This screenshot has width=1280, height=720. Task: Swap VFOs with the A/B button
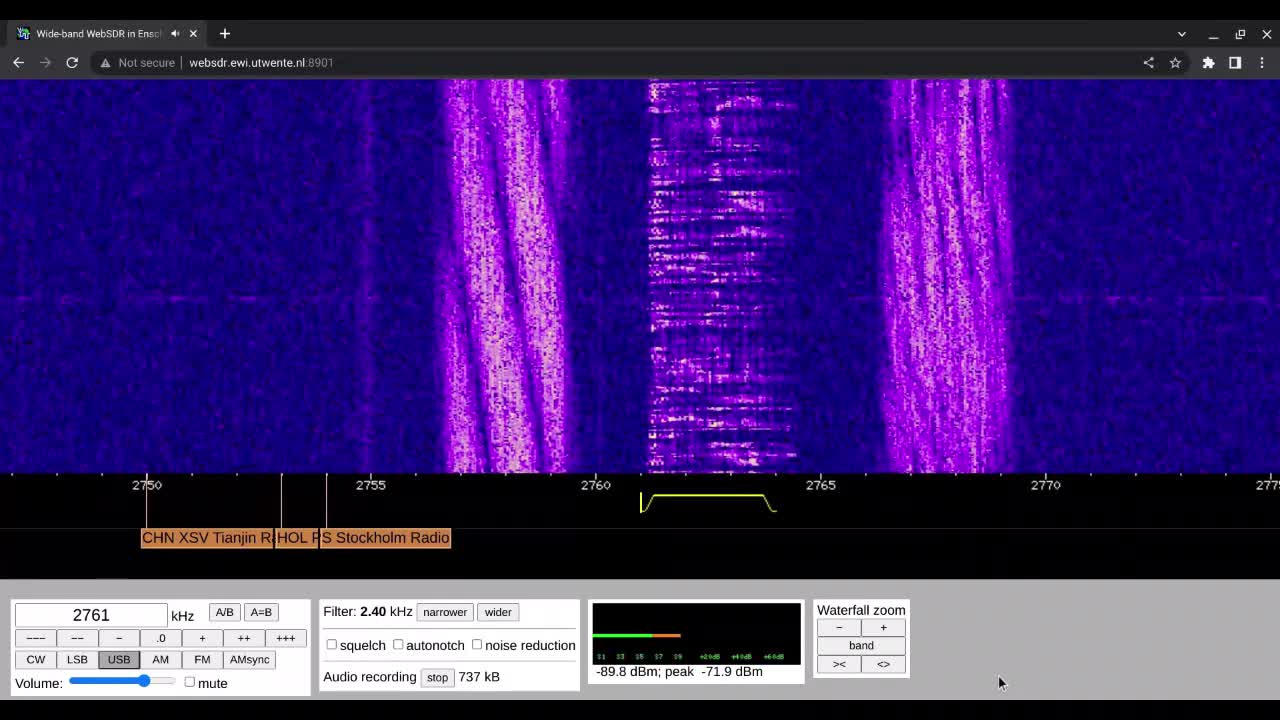click(224, 612)
